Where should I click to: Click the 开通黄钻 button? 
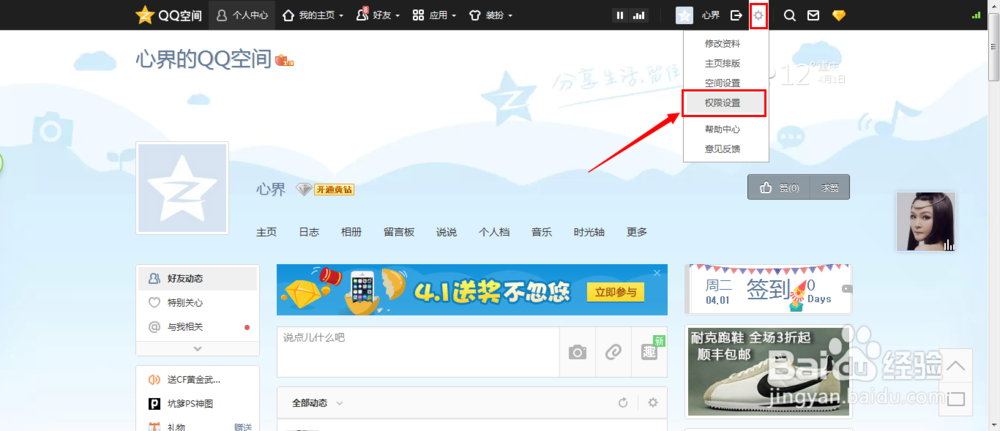click(x=334, y=189)
